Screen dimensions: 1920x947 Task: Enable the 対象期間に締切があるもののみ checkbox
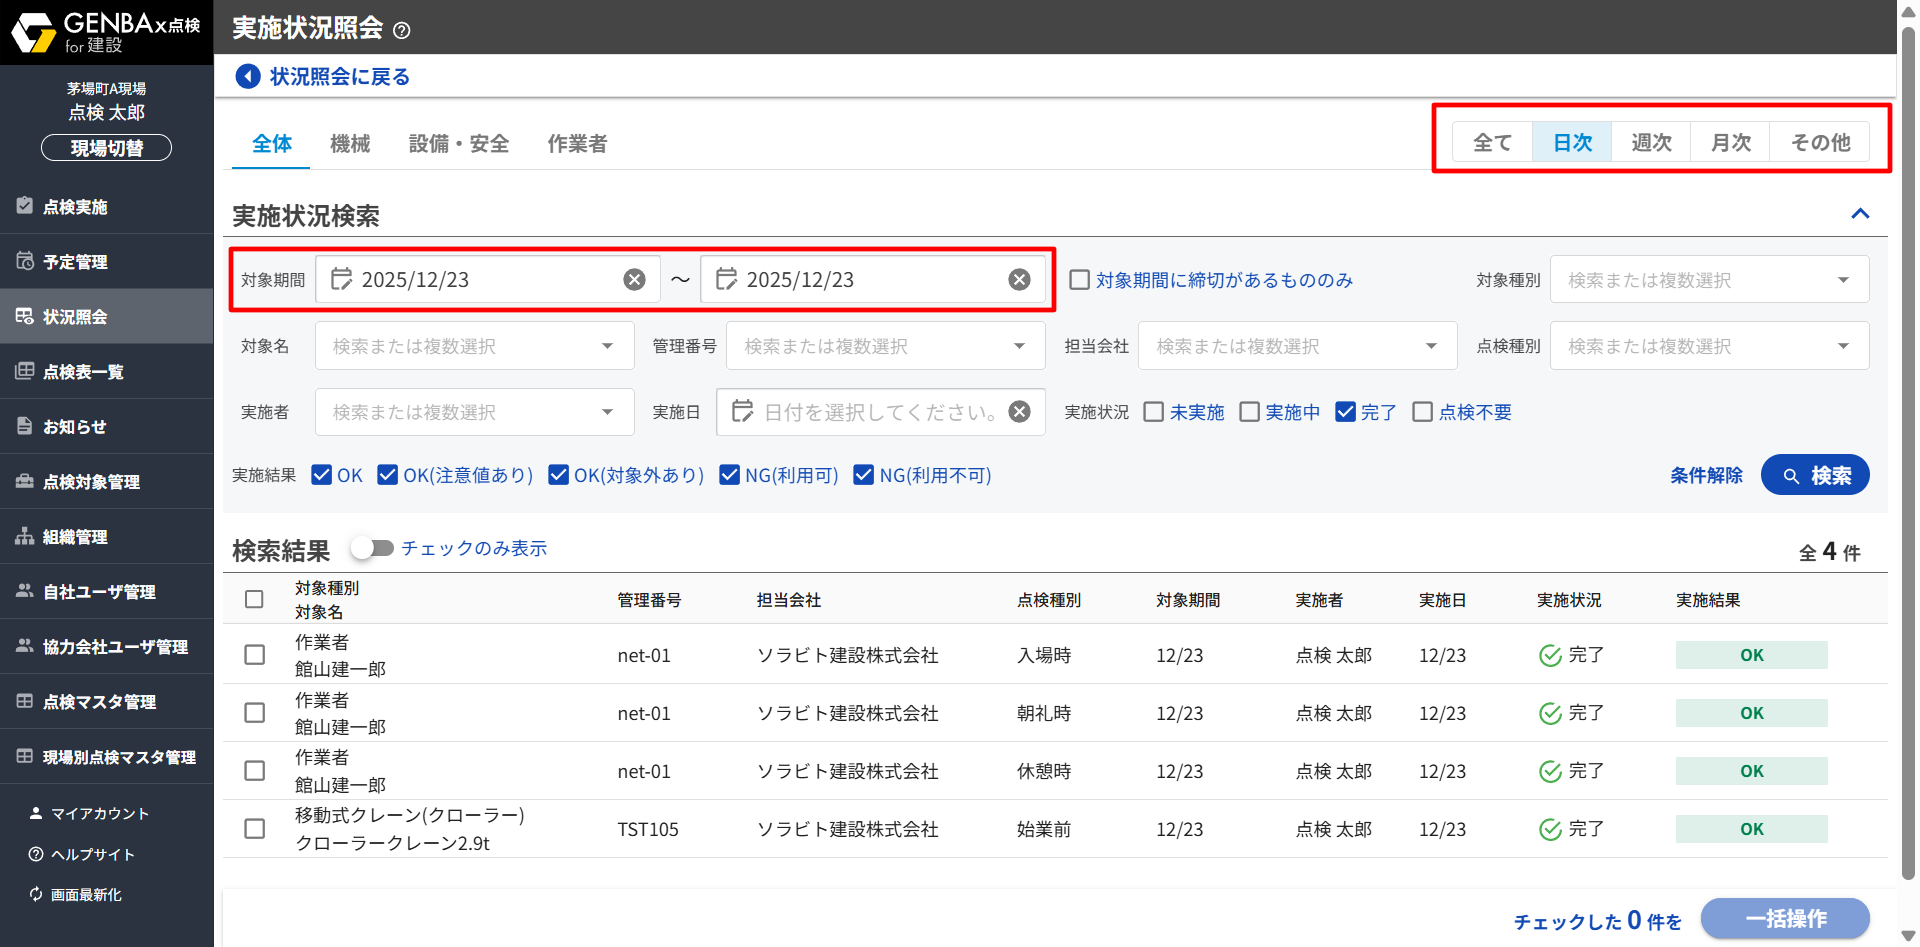(1080, 280)
